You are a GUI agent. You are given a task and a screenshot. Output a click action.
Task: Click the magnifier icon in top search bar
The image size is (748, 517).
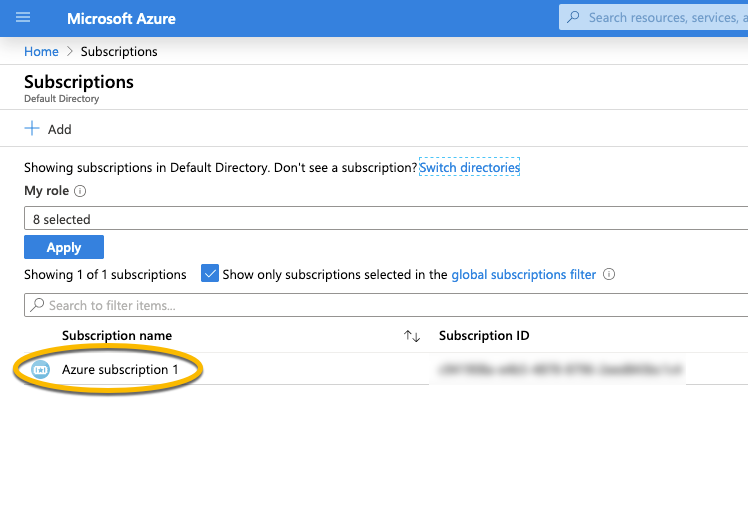coord(573,17)
